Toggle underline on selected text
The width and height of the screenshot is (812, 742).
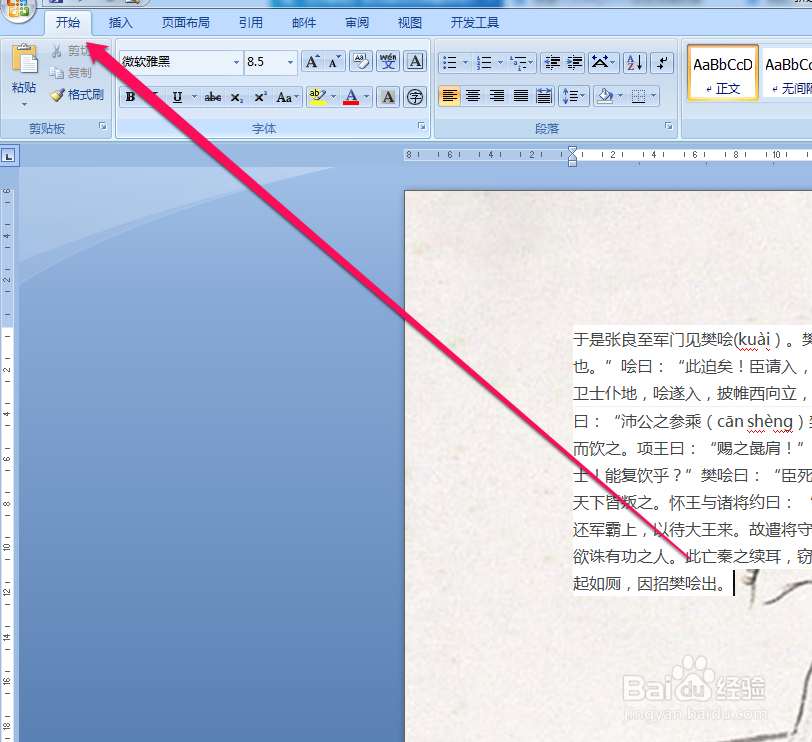click(177, 97)
